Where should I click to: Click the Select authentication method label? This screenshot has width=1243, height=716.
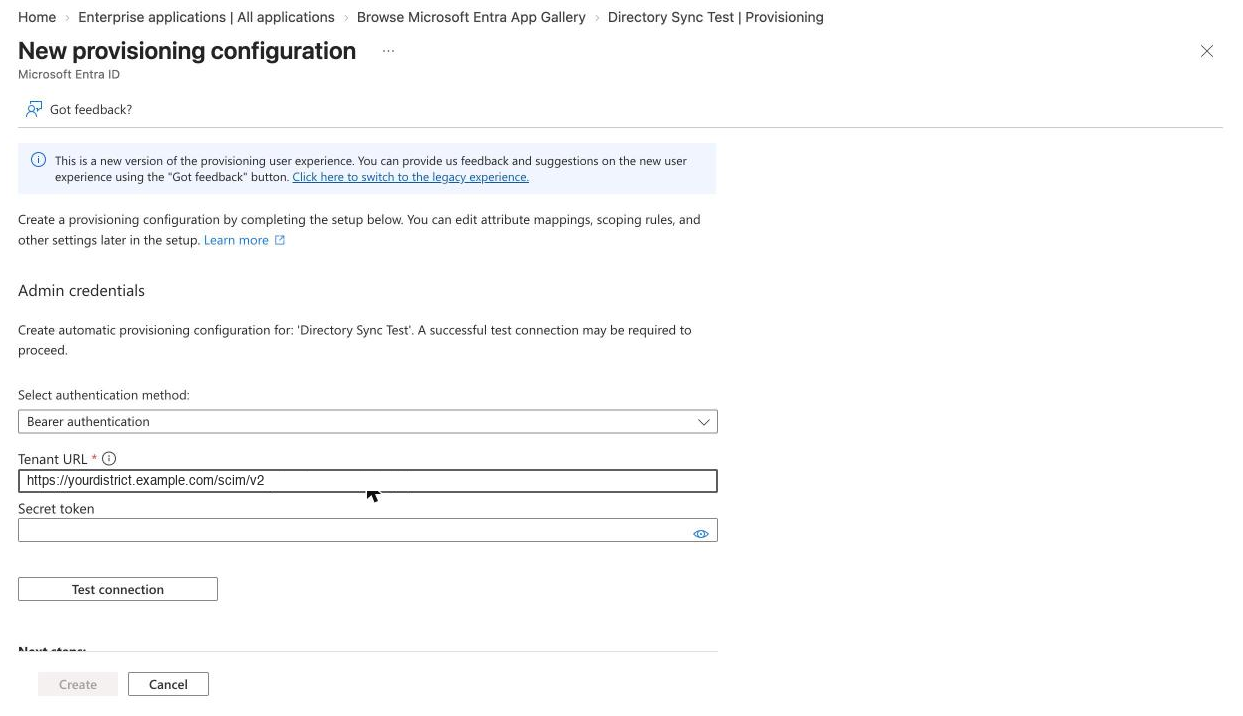[x=104, y=395]
